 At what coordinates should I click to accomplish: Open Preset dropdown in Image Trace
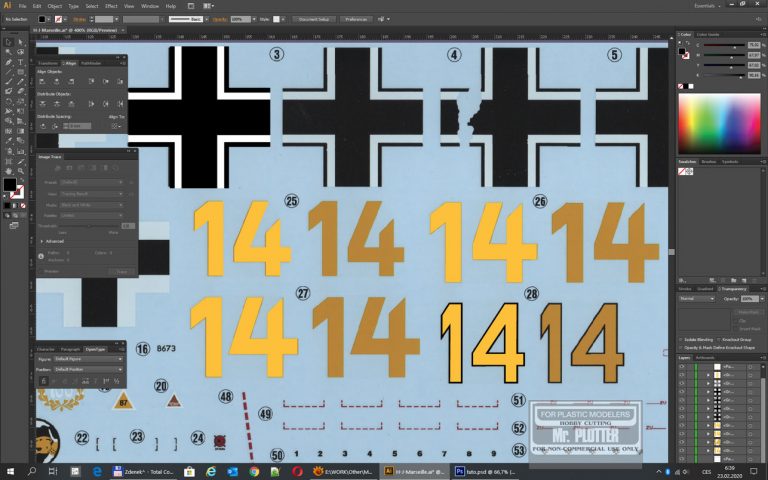(x=92, y=182)
